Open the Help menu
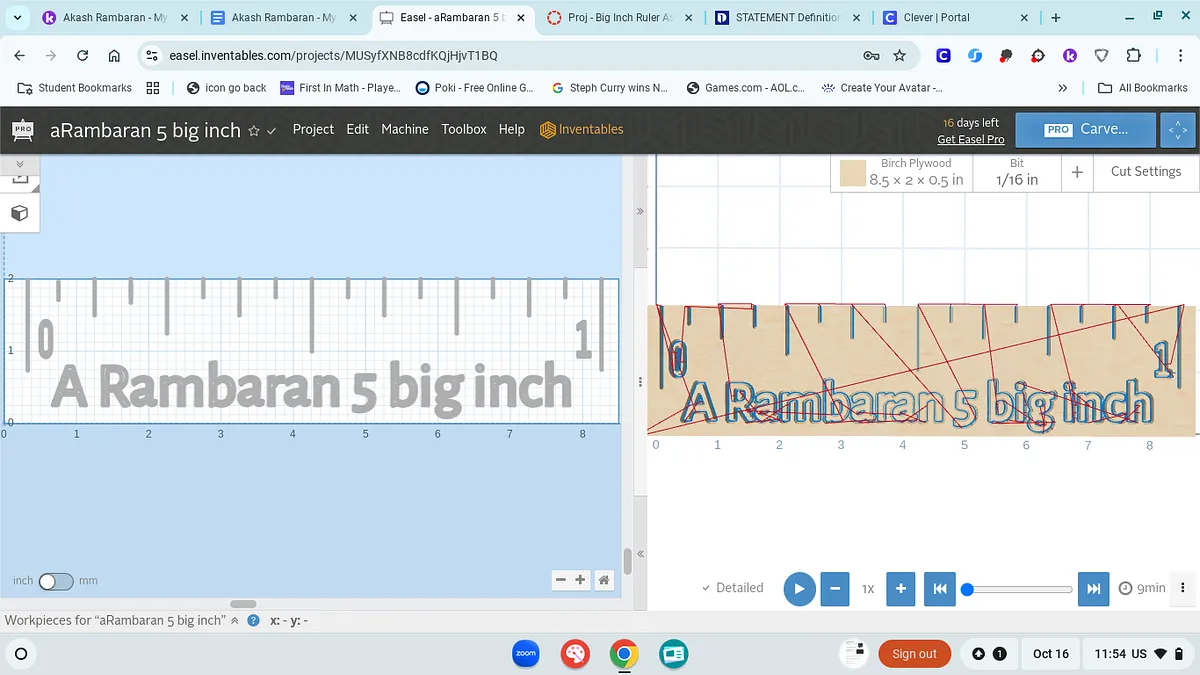 pos(512,129)
